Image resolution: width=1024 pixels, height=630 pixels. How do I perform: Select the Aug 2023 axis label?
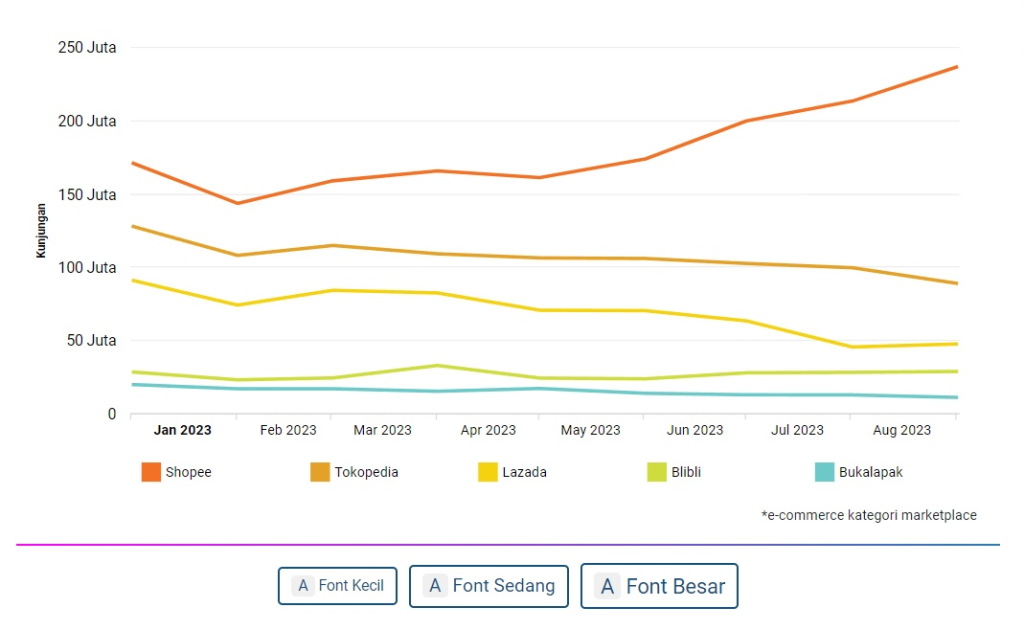click(901, 430)
